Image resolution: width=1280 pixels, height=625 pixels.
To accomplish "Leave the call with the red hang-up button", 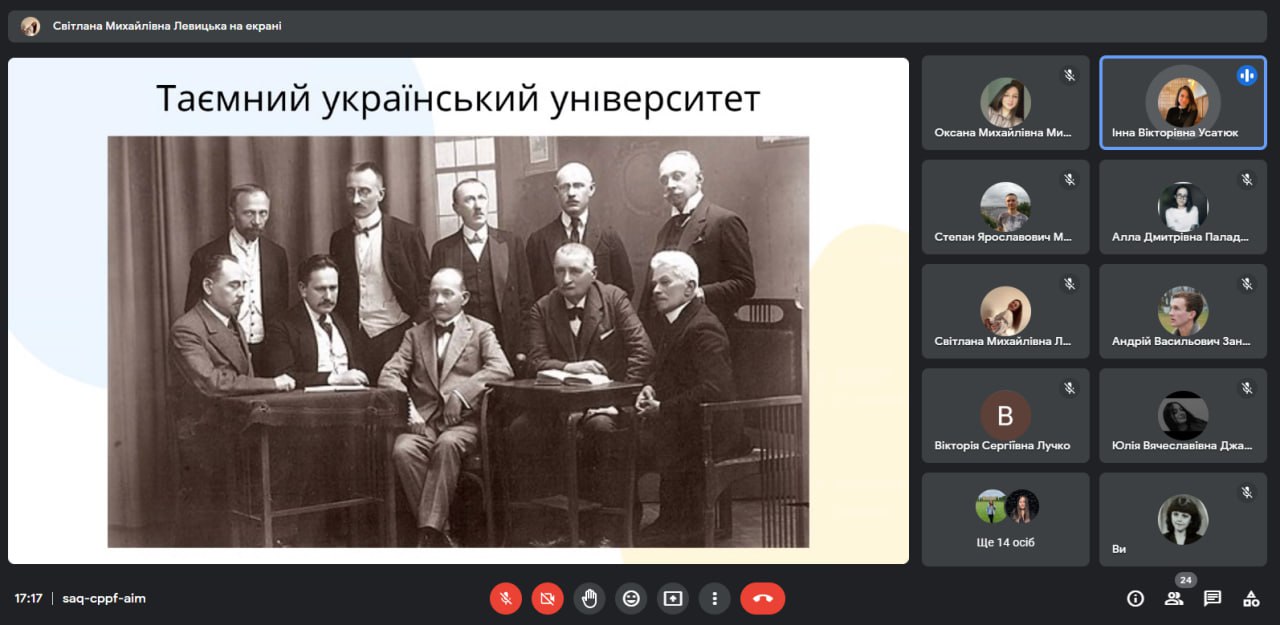I will pyautogui.click(x=763, y=598).
